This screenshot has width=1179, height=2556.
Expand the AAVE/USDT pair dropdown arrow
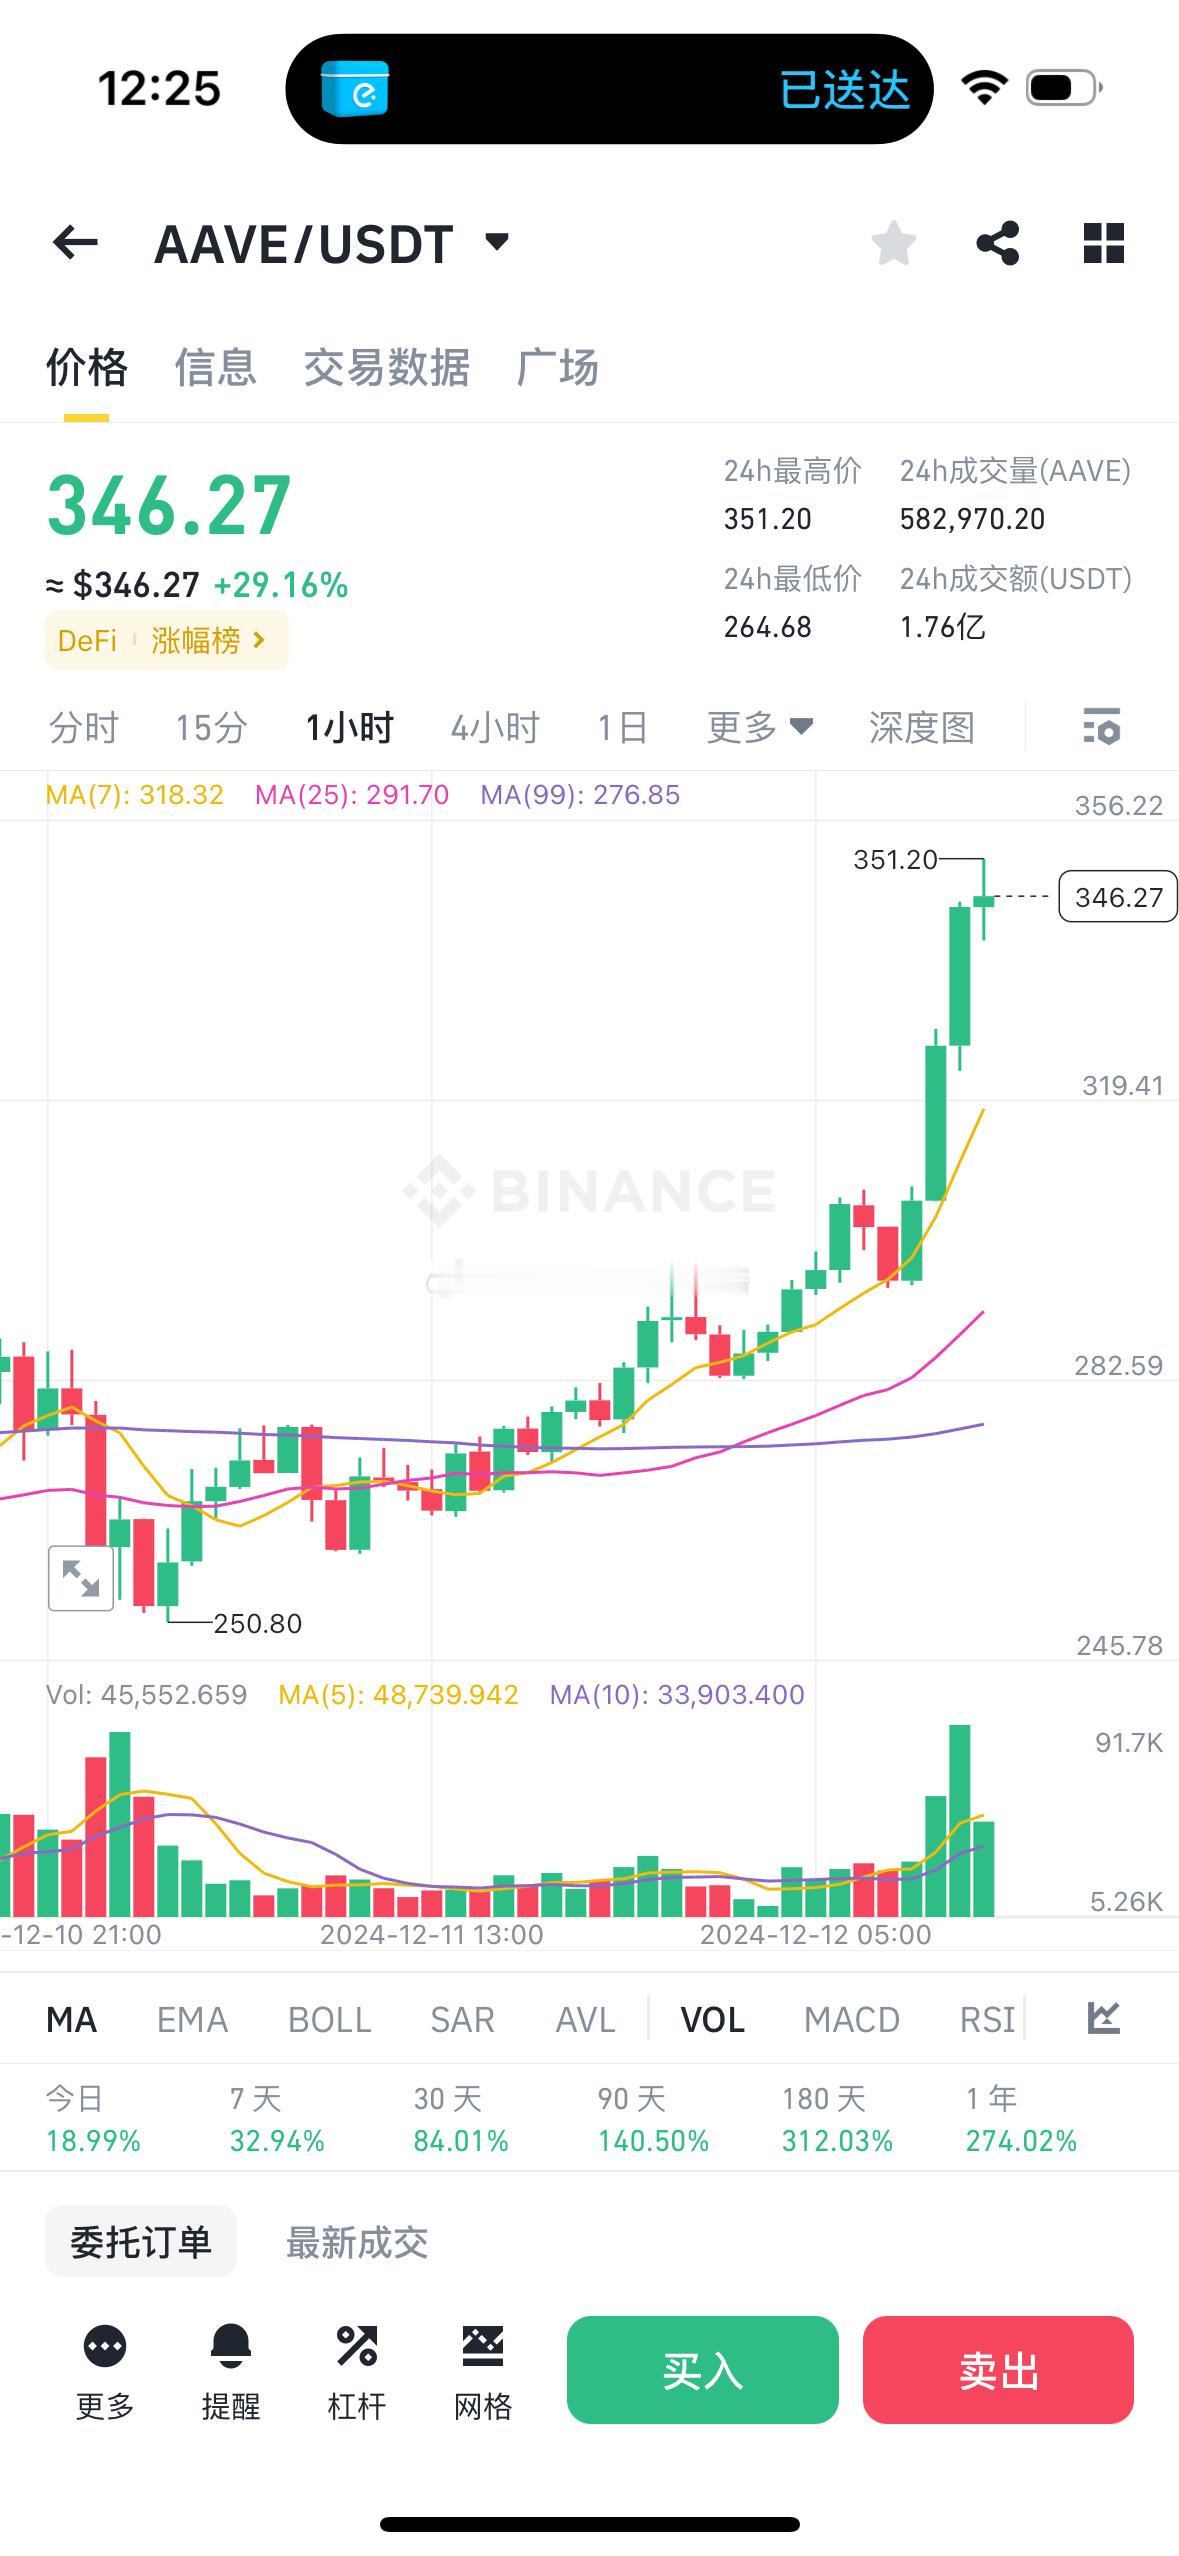coord(497,242)
